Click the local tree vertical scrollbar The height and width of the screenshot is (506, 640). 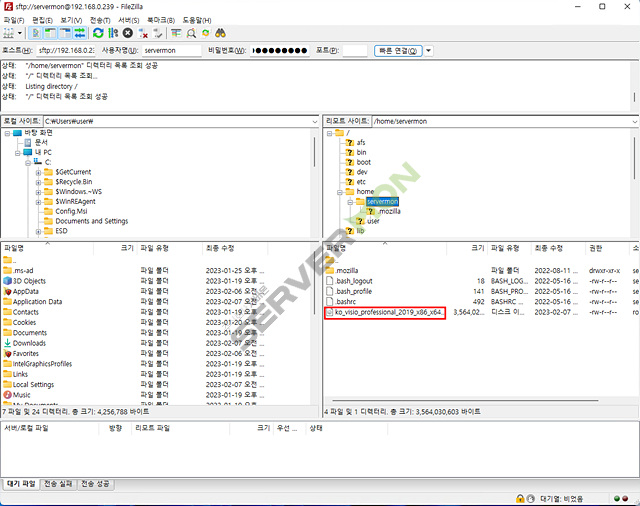pyautogui.click(x=314, y=152)
